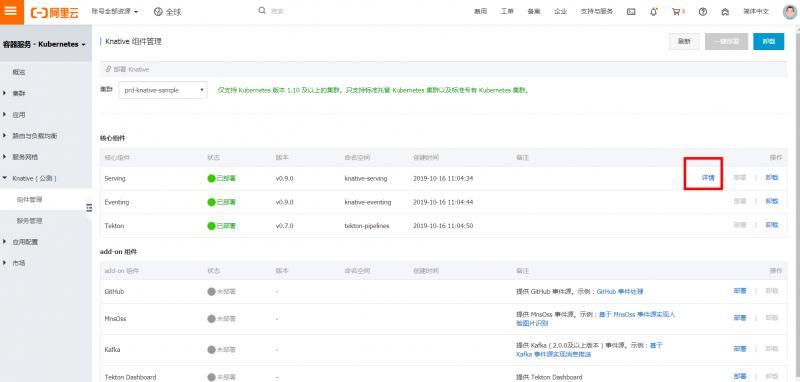Click grey status icon in Kafka row

point(211,350)
